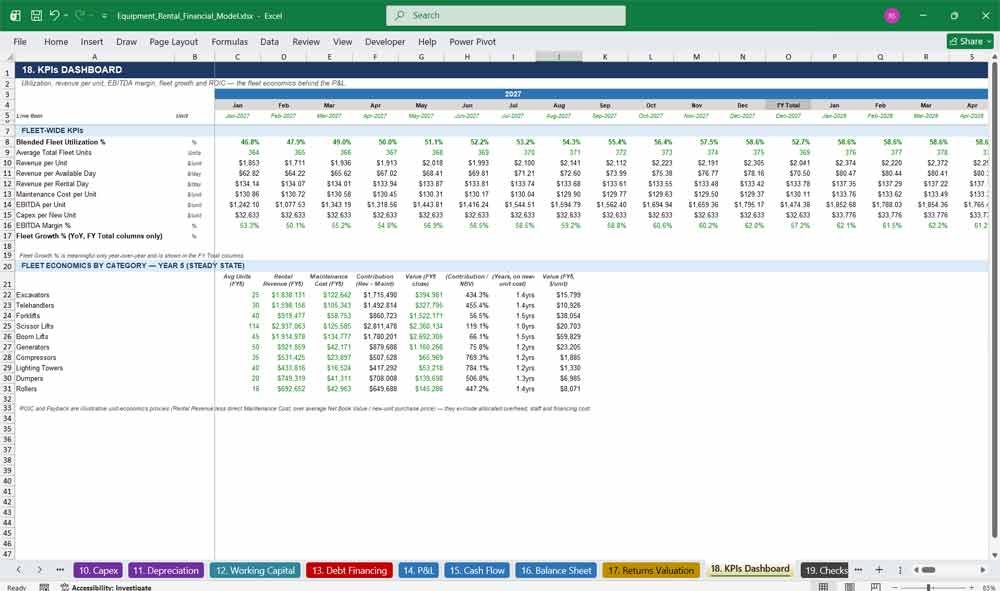Open the Review ribbon tab
1000x591 pixels.
(x=306, y=41)
